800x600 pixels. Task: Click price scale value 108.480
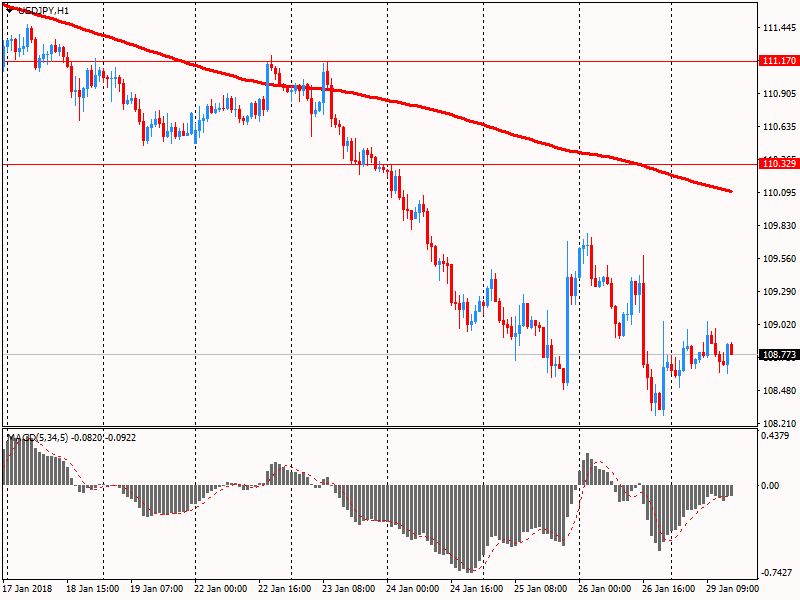click(779, 390)
